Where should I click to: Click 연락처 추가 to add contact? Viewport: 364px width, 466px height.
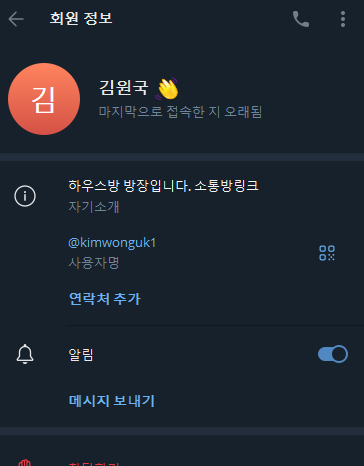(x=105, y=298)
